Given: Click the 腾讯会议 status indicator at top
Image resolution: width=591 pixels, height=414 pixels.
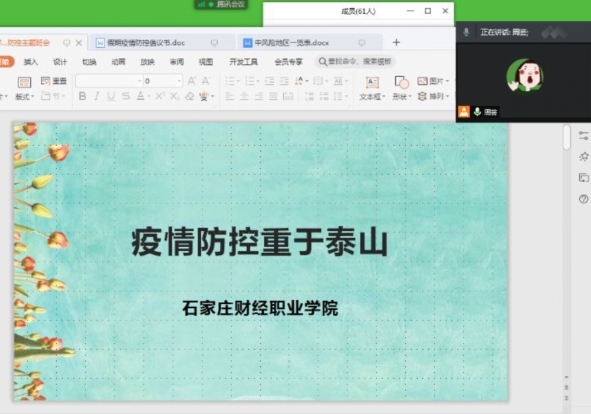Looking at the screenshot, I should [221, 5].
